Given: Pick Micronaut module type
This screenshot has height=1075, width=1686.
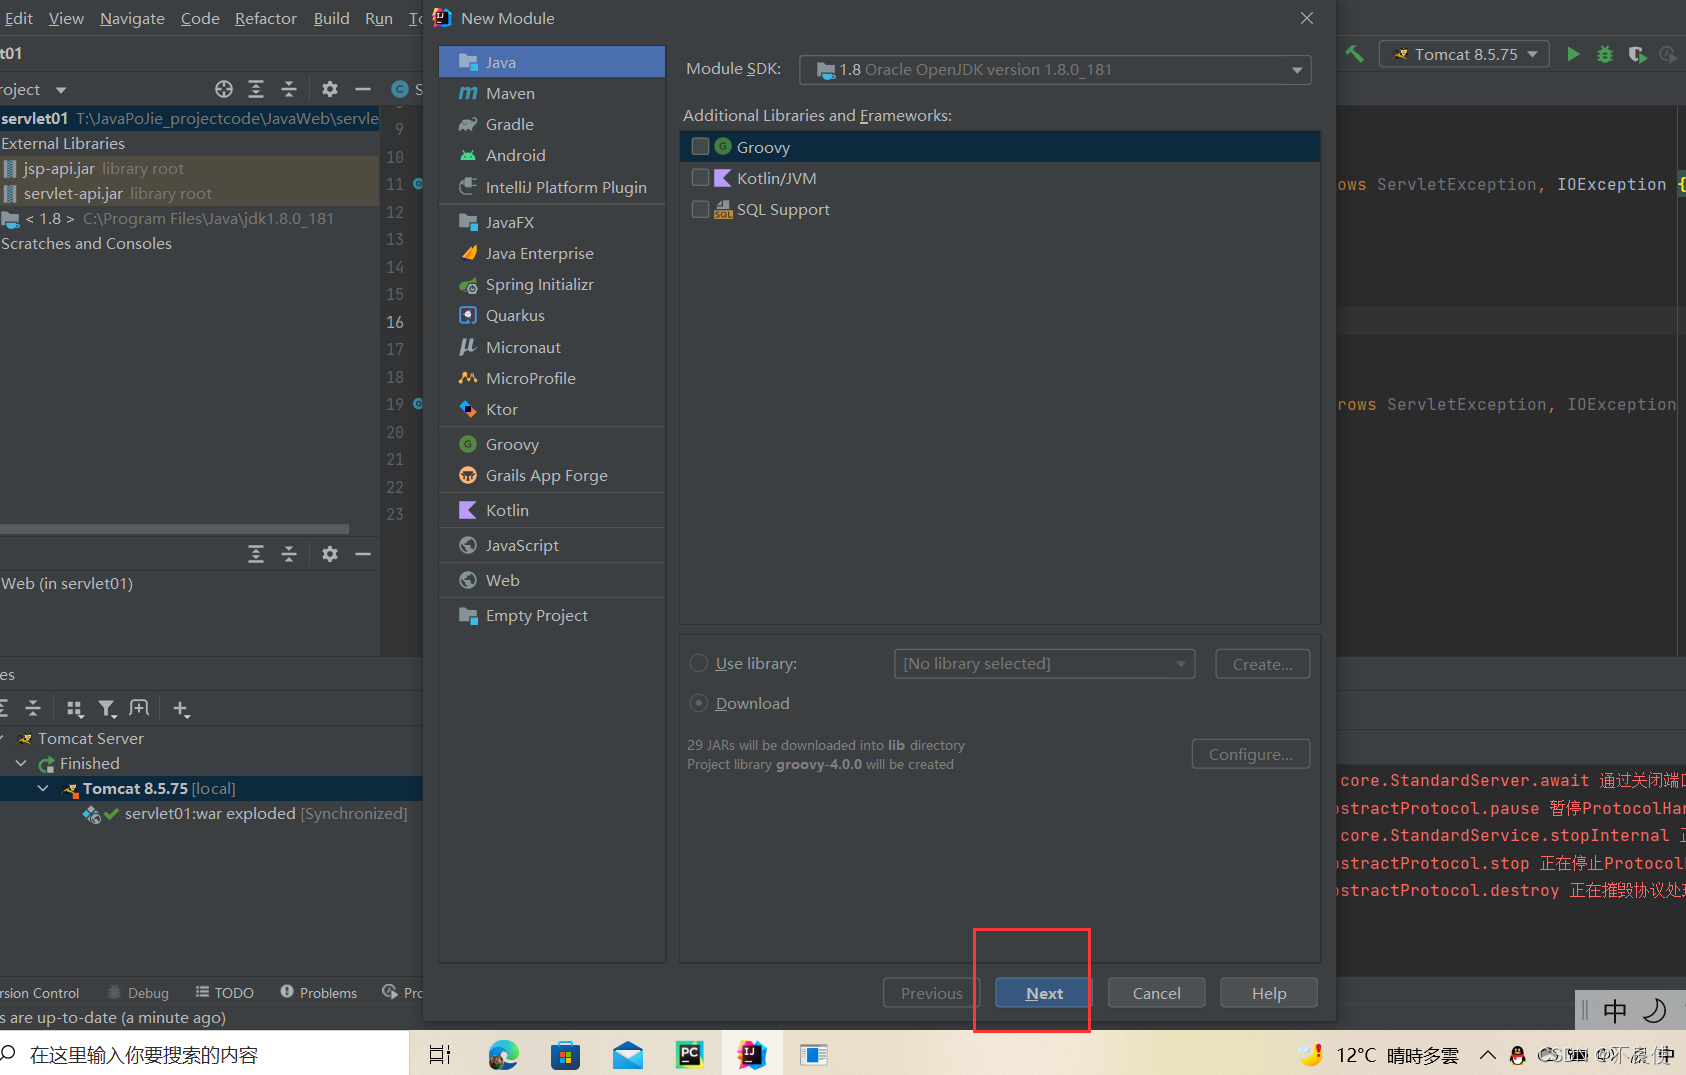Looking at the screenshot, I should click(x=552, y=347).
